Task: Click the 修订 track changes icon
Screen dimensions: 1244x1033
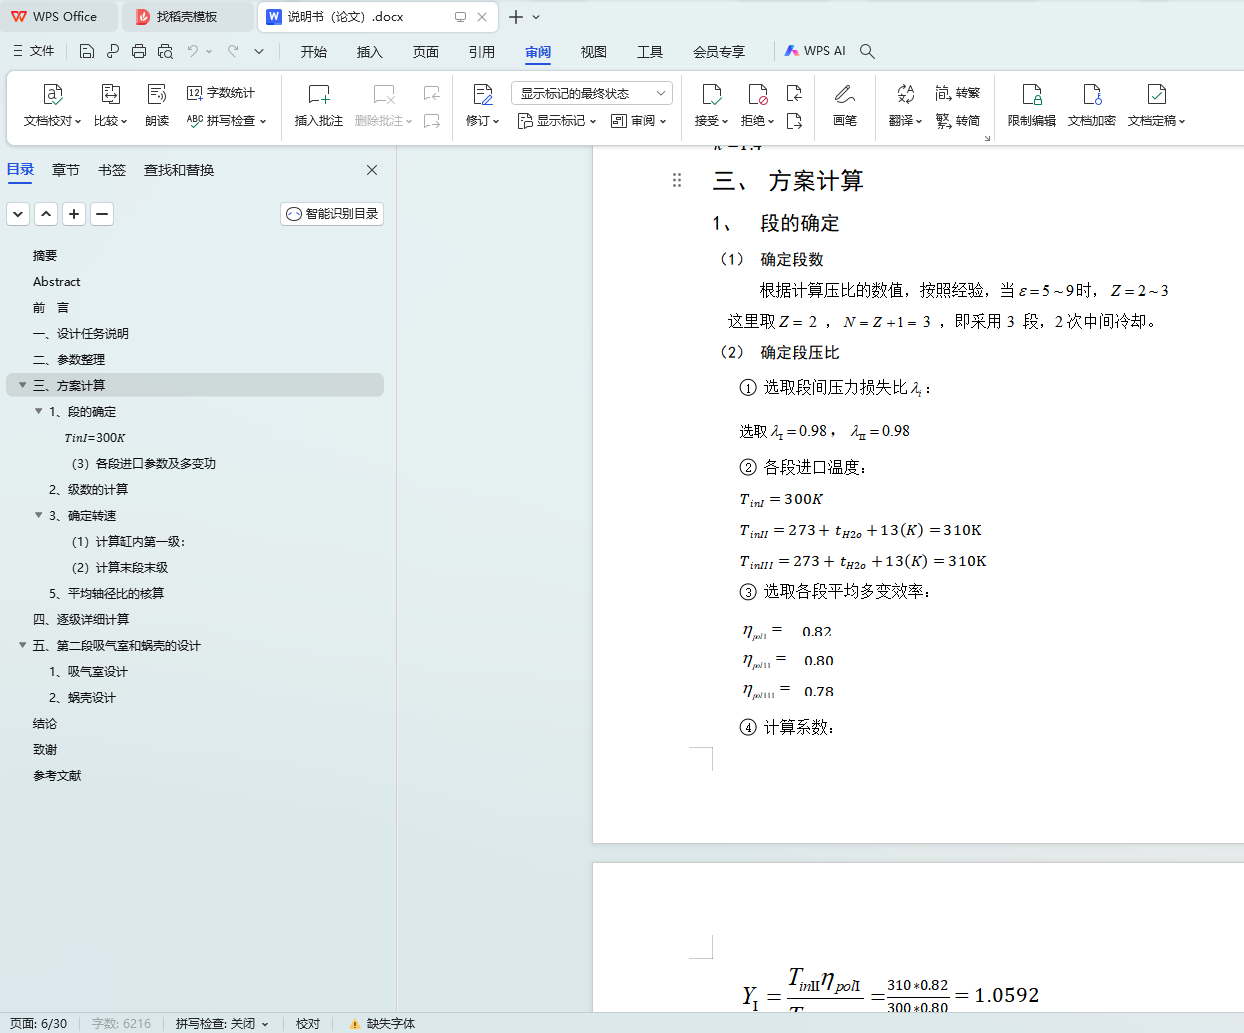Action: click(483, 95)
